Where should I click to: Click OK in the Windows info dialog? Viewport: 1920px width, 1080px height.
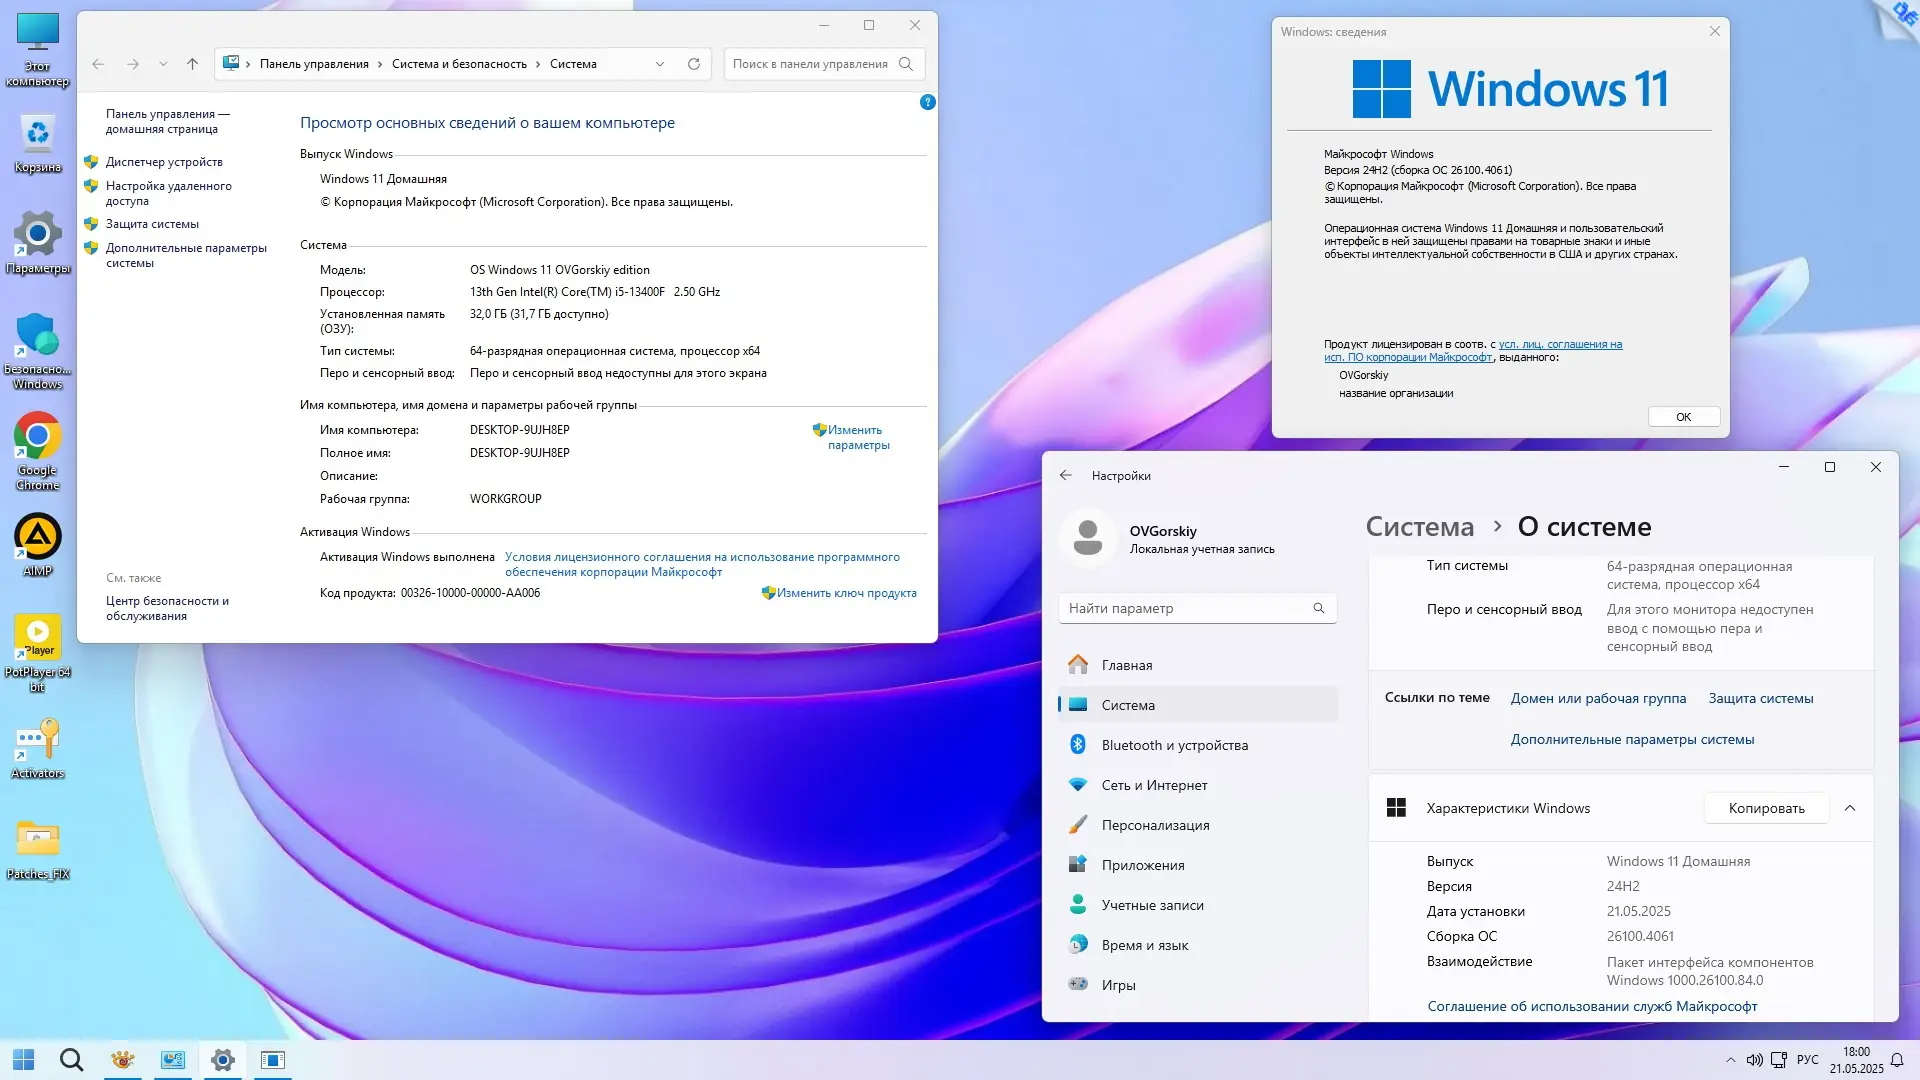(x=1683, y=417)
